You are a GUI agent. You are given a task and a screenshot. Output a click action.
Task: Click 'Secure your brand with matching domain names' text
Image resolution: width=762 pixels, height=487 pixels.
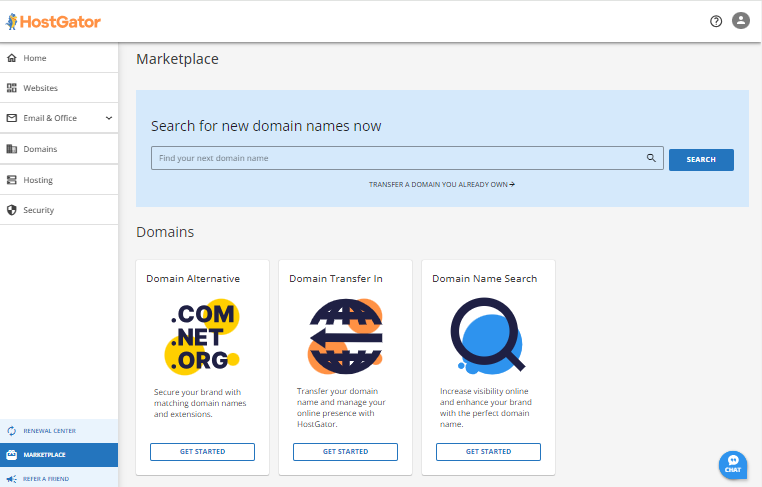(200, 403)
